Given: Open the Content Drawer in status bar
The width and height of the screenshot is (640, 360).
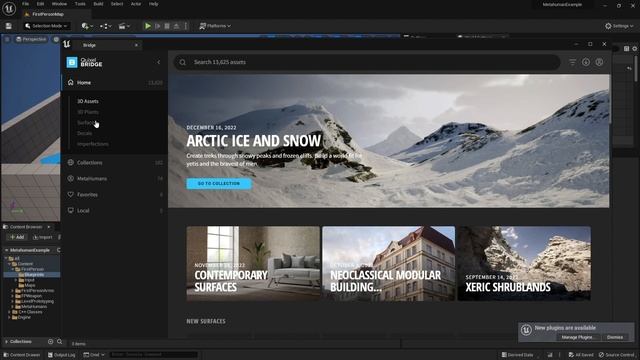Looking at the screenshot, I should [x=22, y=355].
